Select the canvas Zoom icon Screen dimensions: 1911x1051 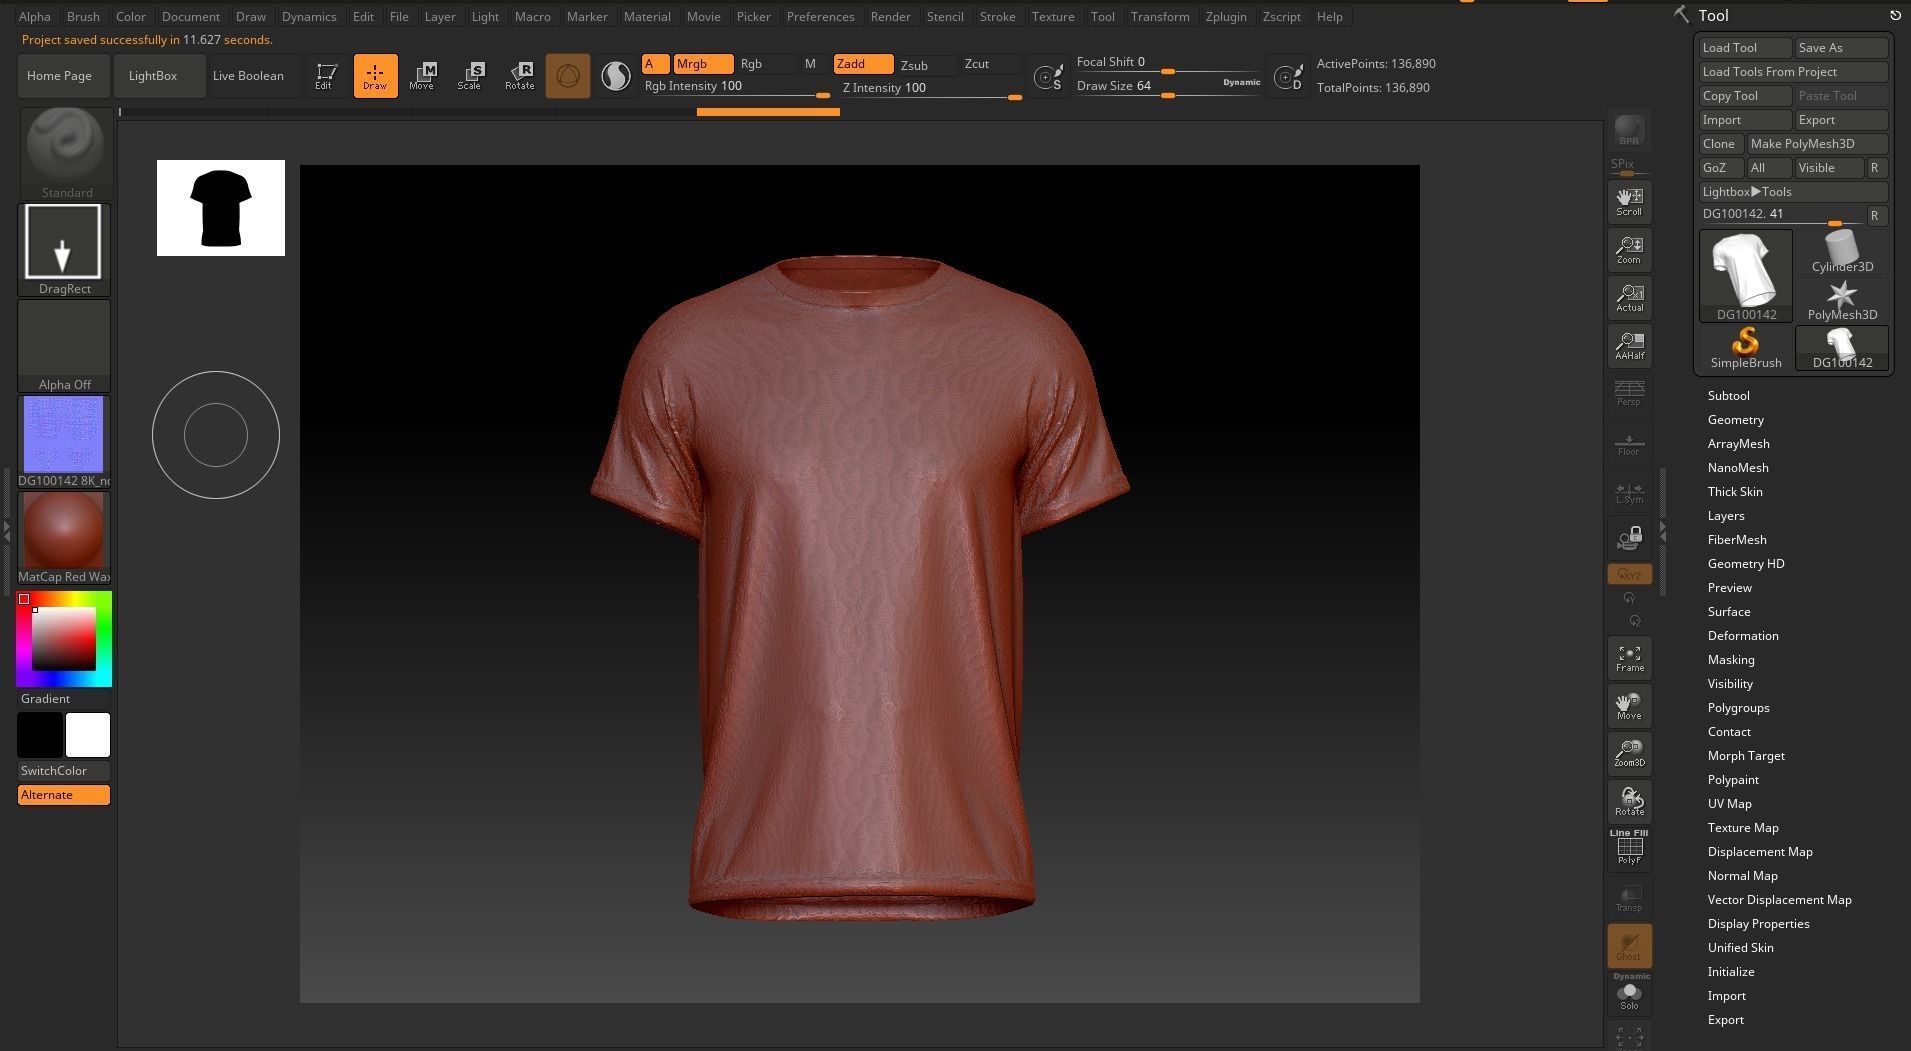click(1629, 250)
